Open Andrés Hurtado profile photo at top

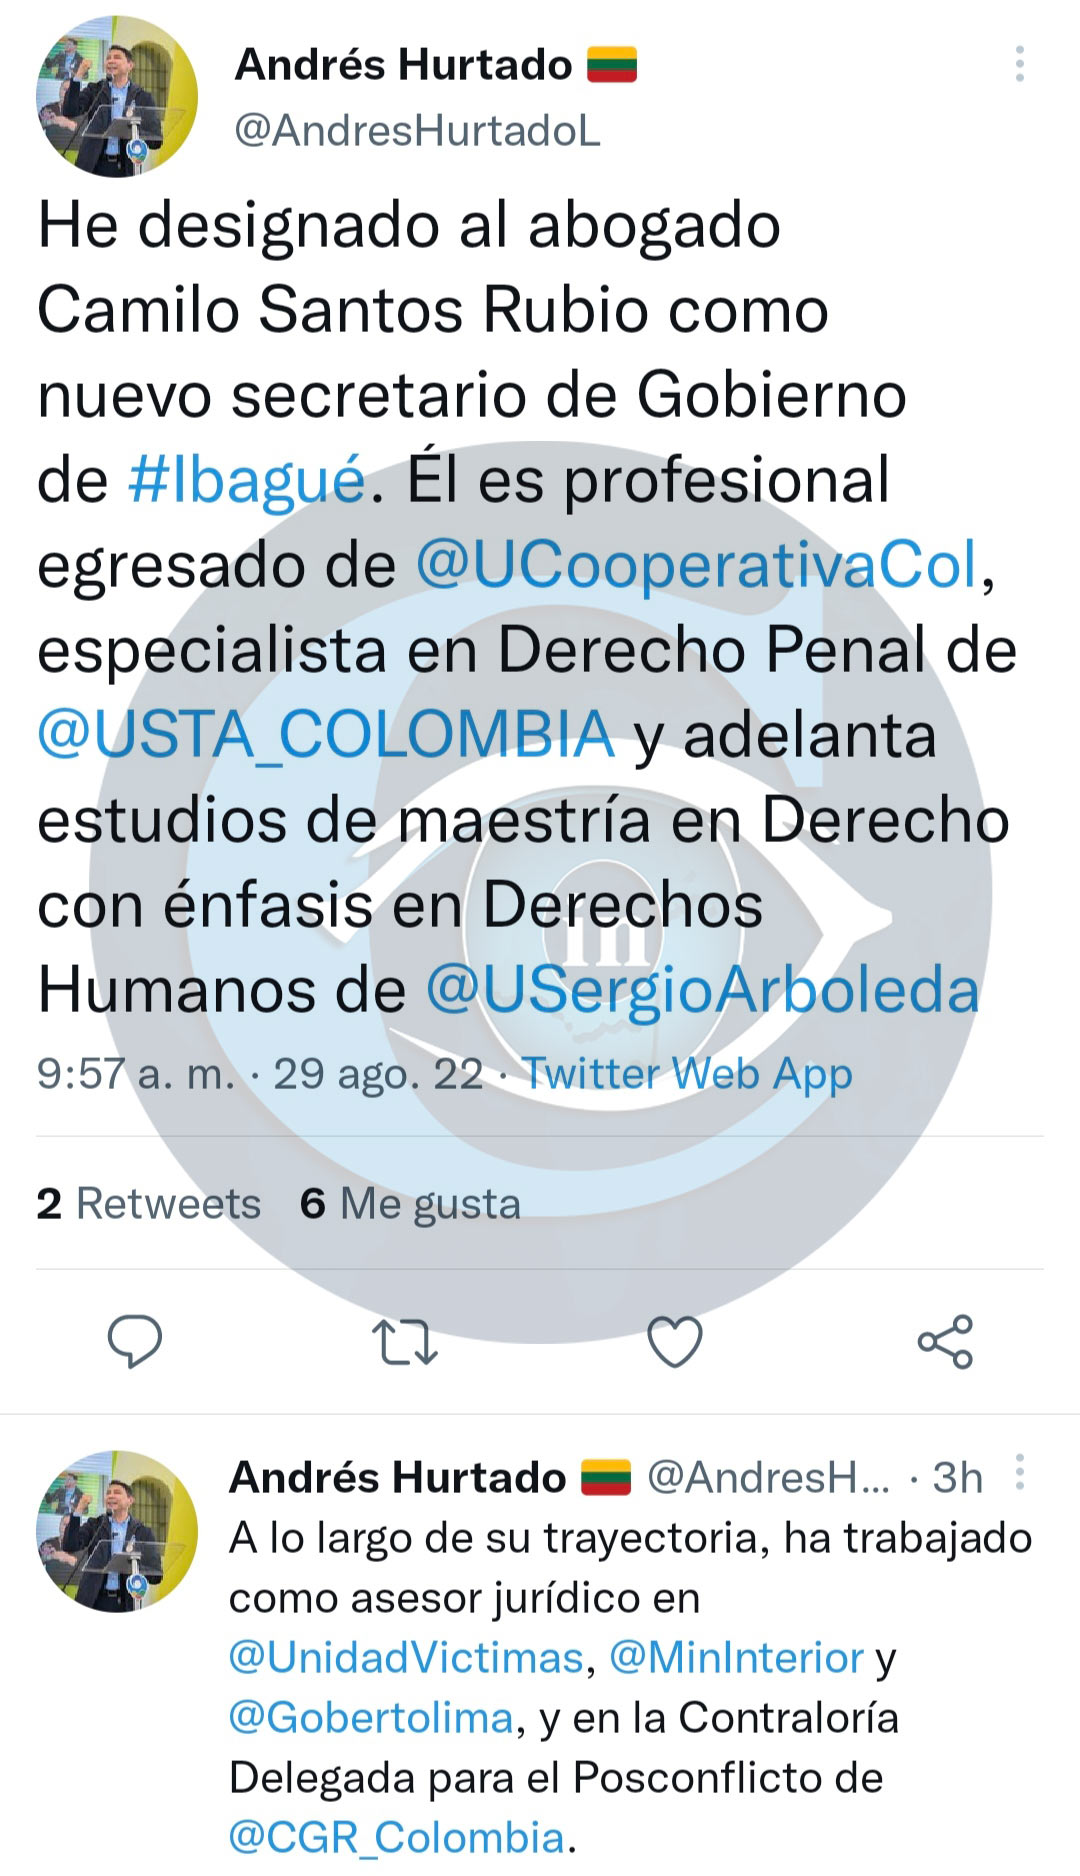[117, 97]
